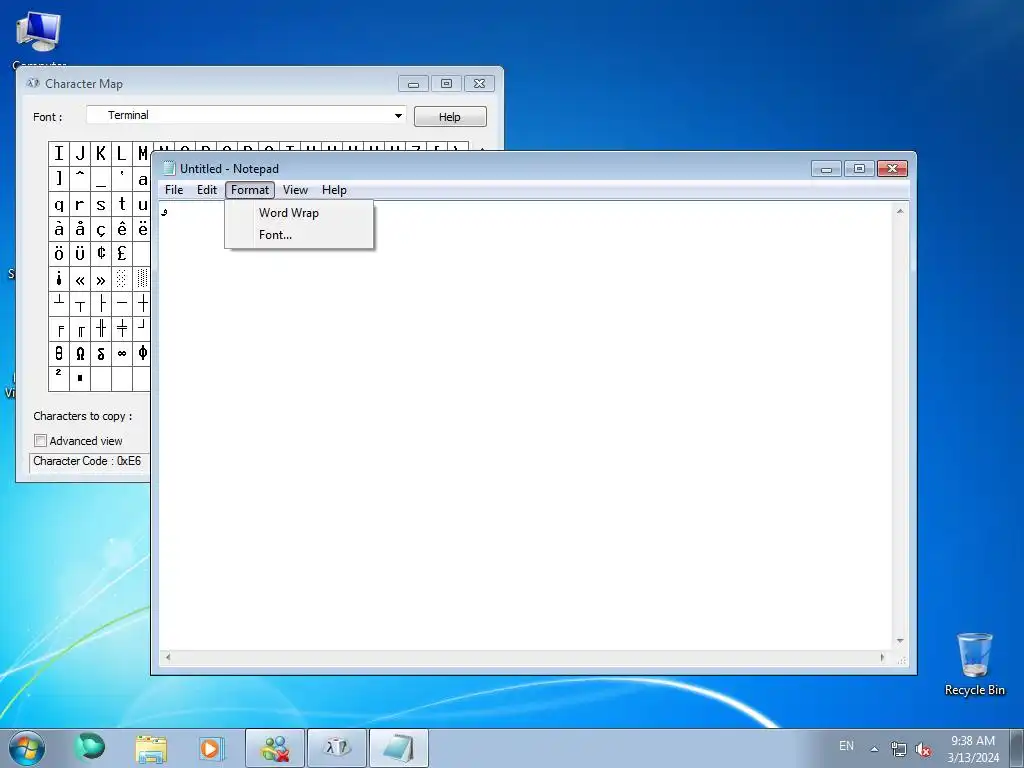Click the Notepad title bar icon
1024x768 pixels.
point(169,168)
